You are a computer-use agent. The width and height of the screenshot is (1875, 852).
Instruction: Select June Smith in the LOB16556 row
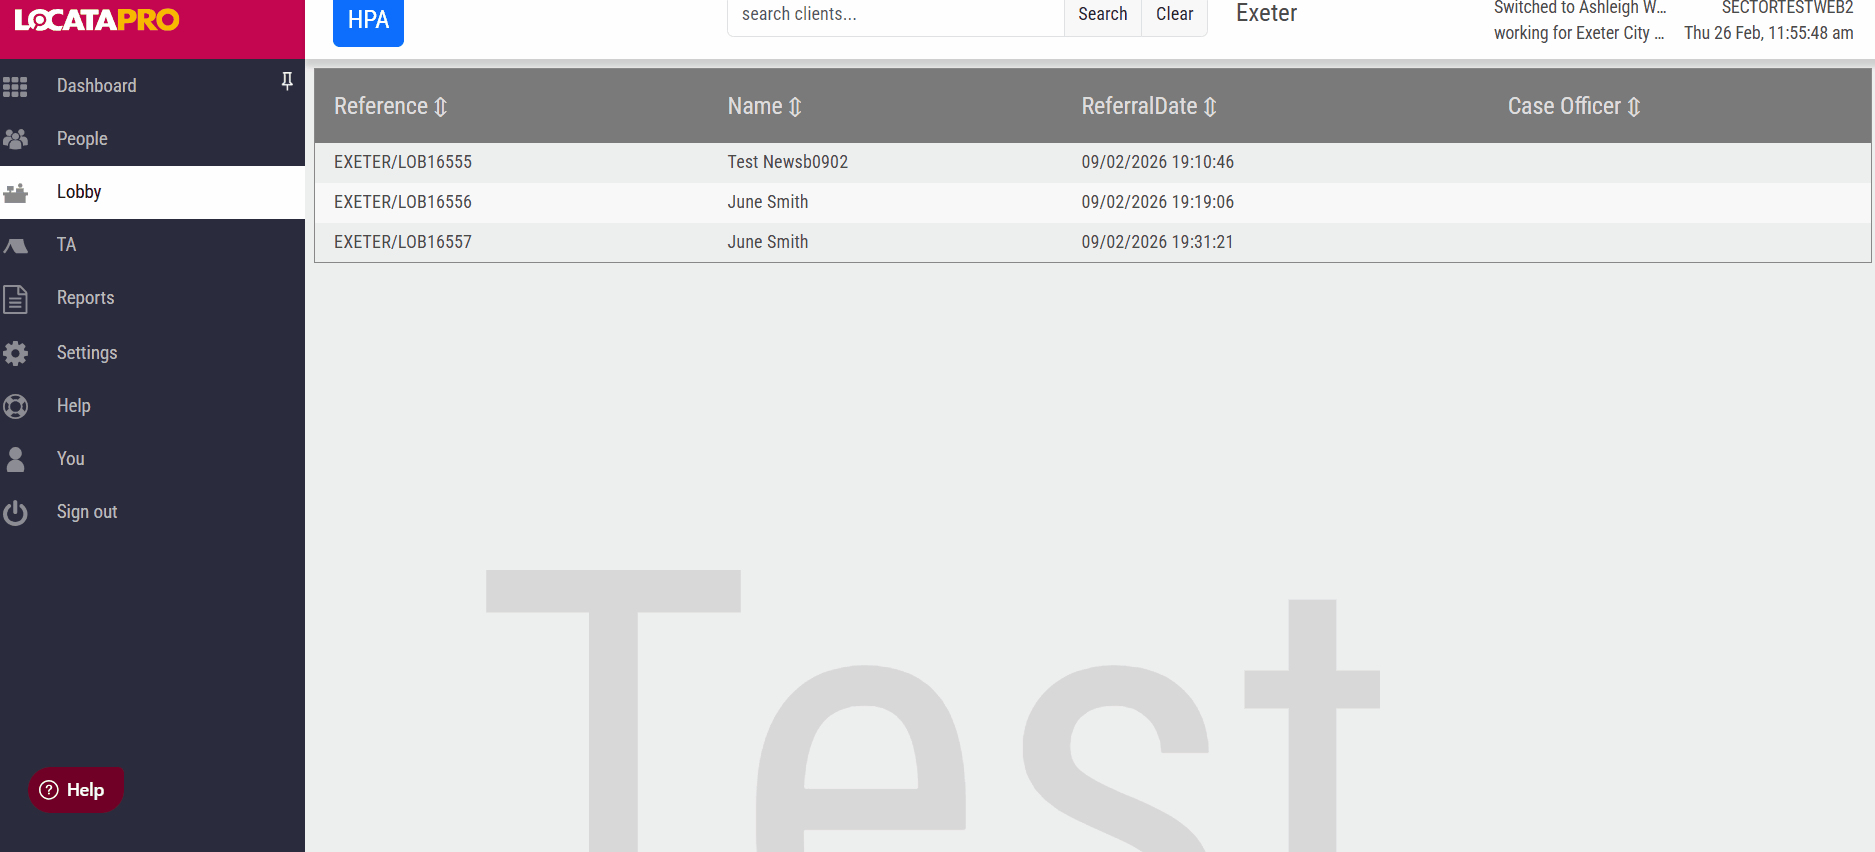point(768,202)
